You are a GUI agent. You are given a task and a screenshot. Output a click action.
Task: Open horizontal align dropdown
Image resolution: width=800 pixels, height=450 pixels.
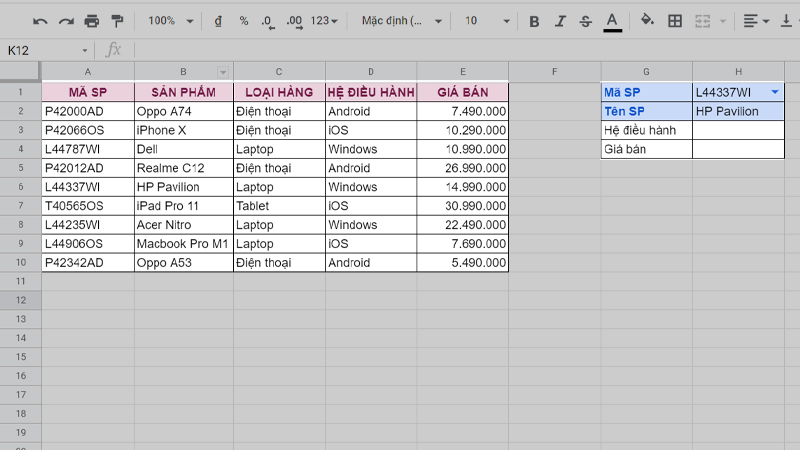point(756,21)
